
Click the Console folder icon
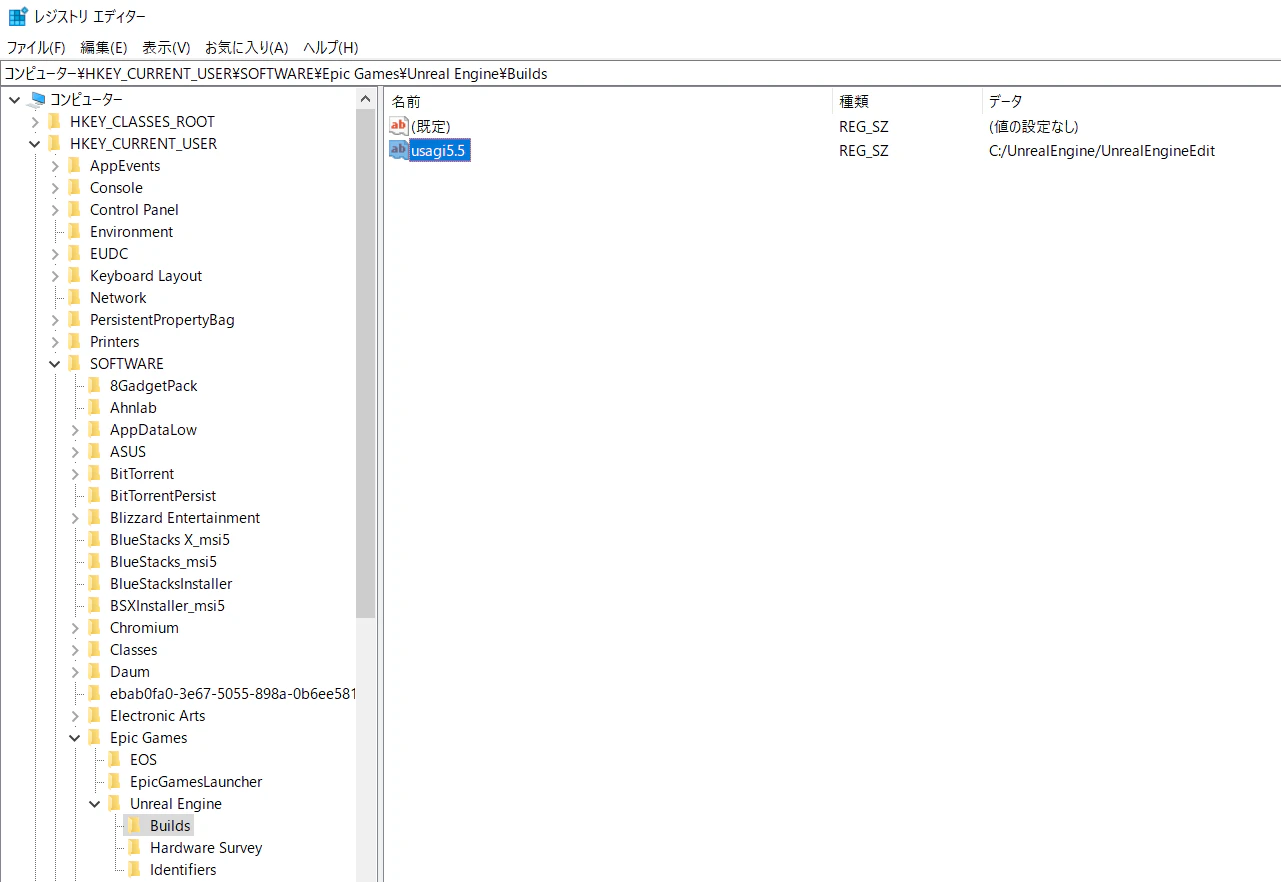point(74,187)
